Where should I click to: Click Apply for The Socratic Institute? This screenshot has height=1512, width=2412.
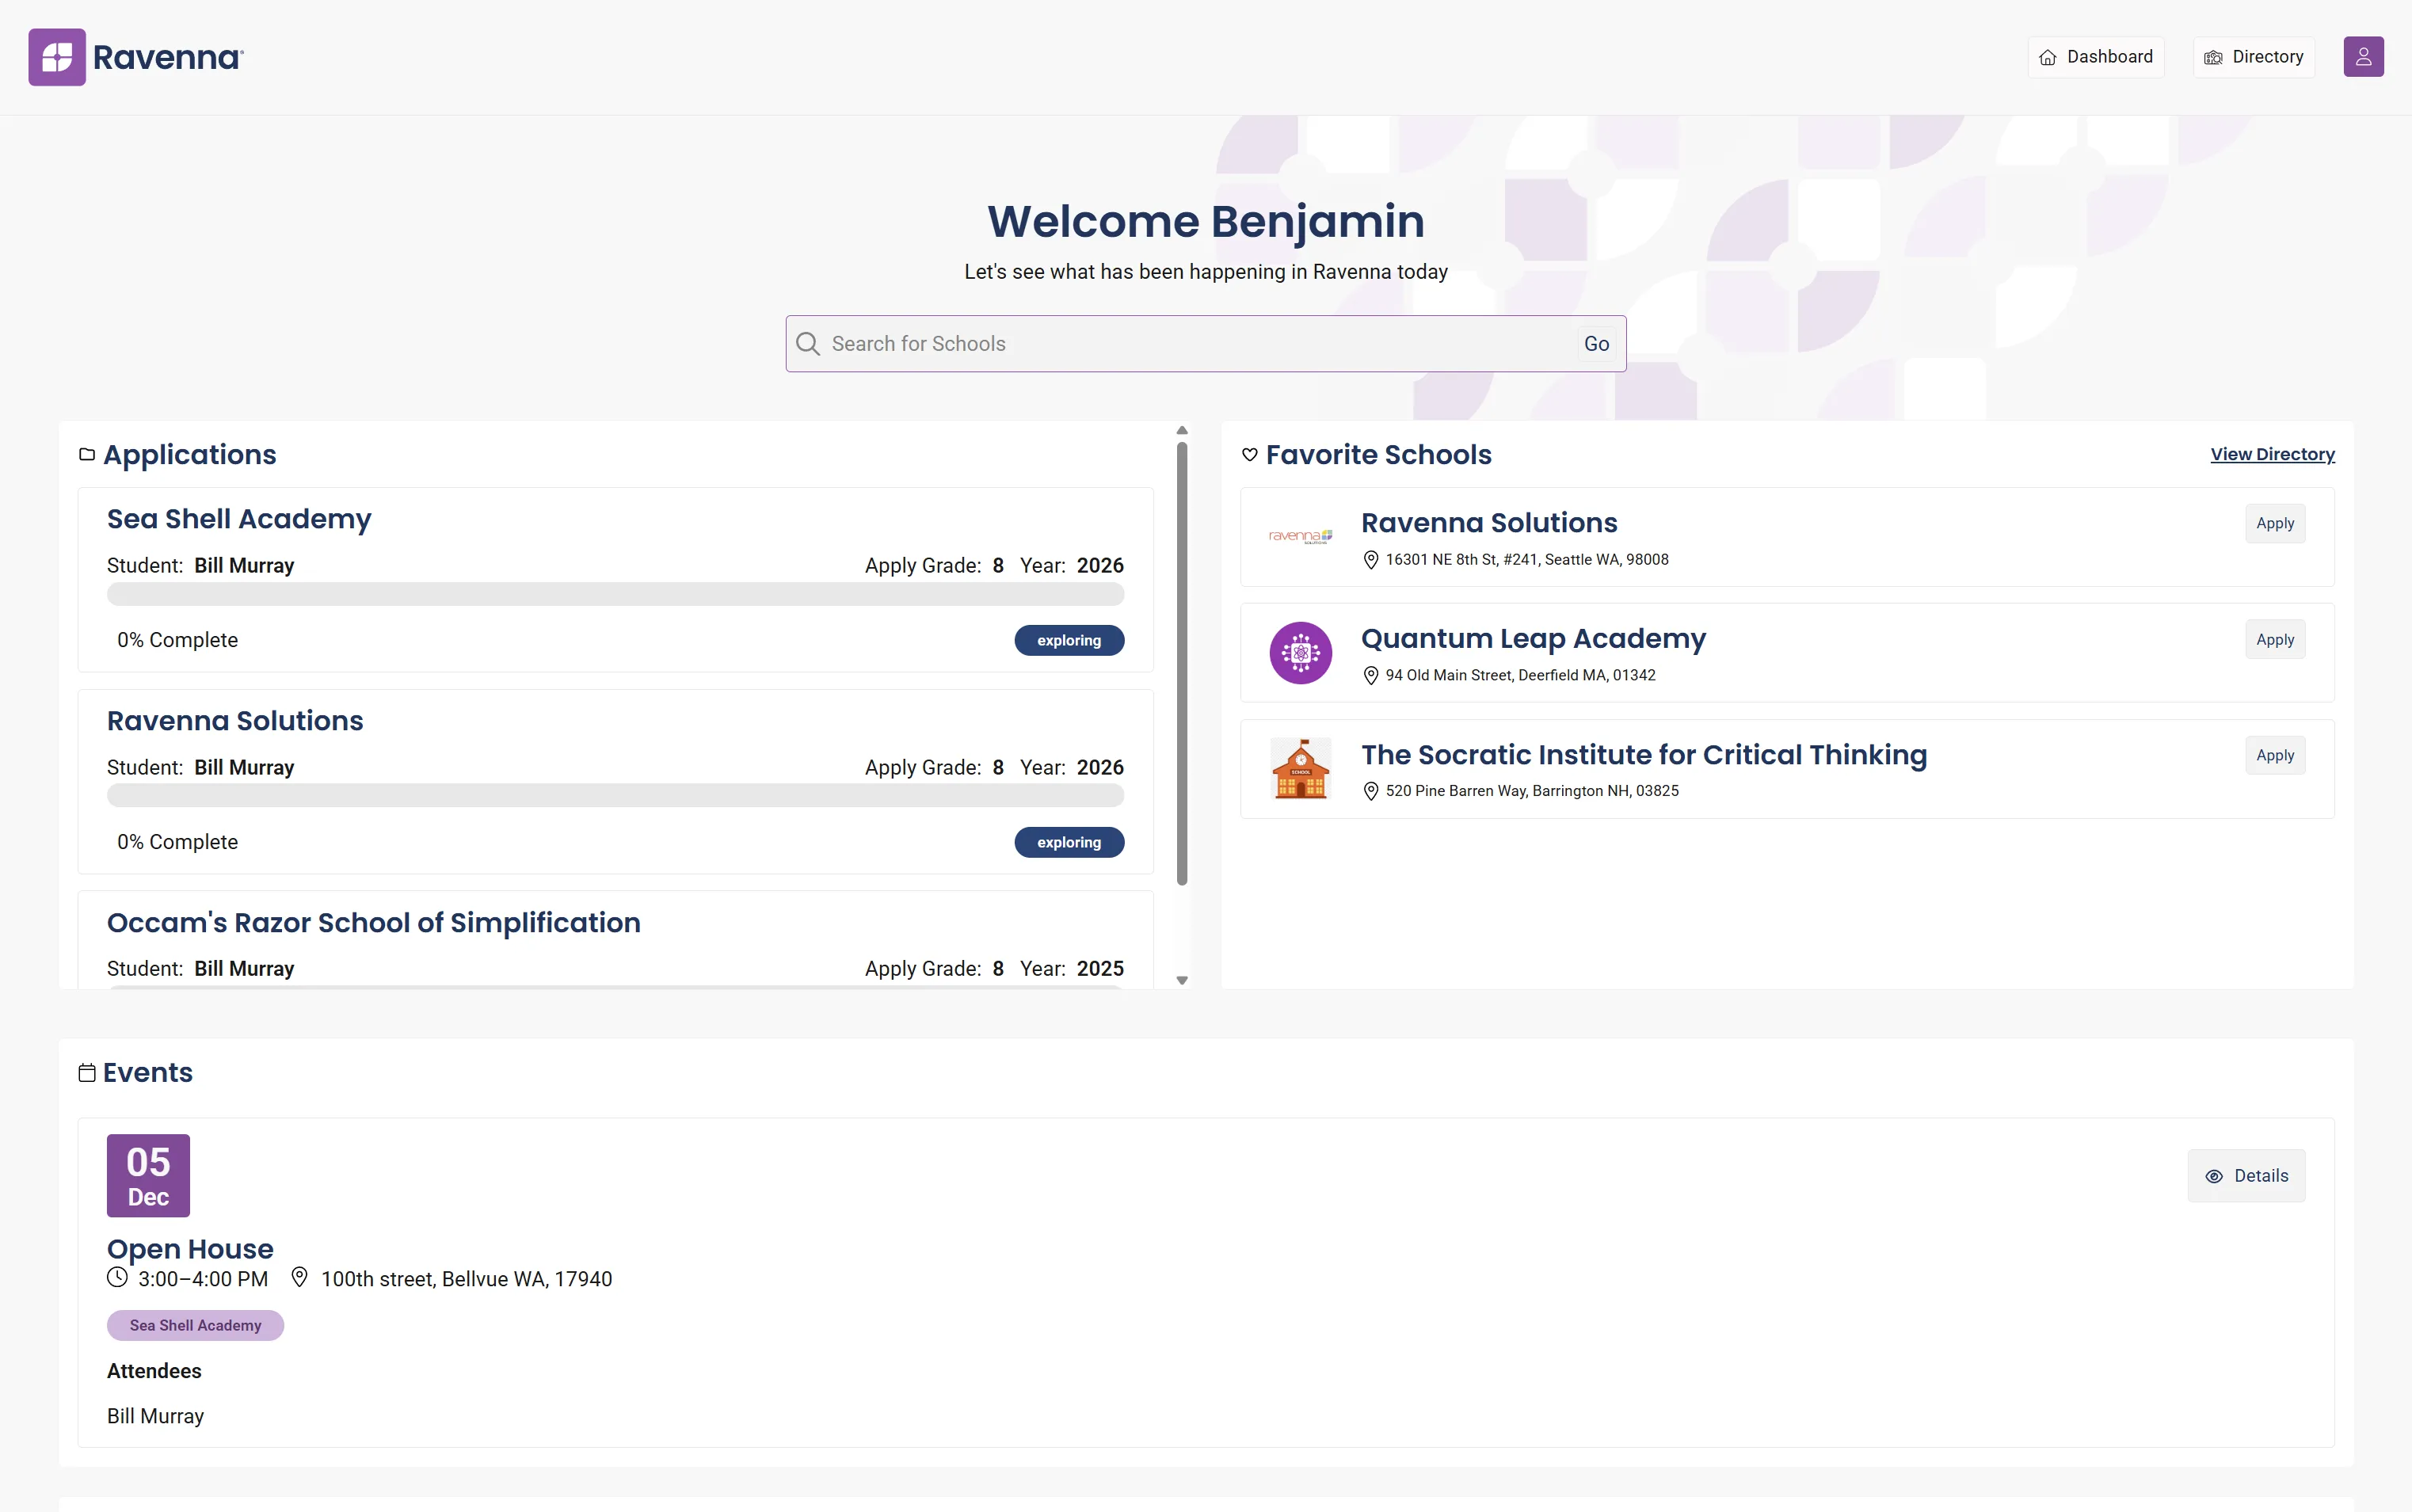coord(2274,755)
